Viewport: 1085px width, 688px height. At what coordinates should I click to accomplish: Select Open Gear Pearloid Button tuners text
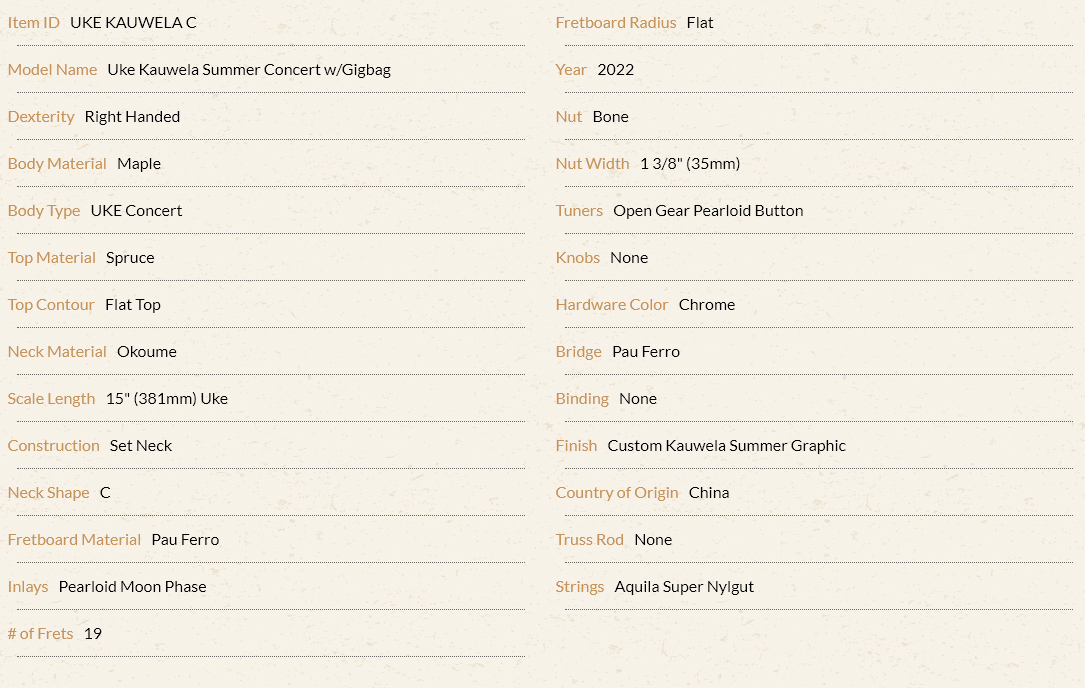point(708,211)
